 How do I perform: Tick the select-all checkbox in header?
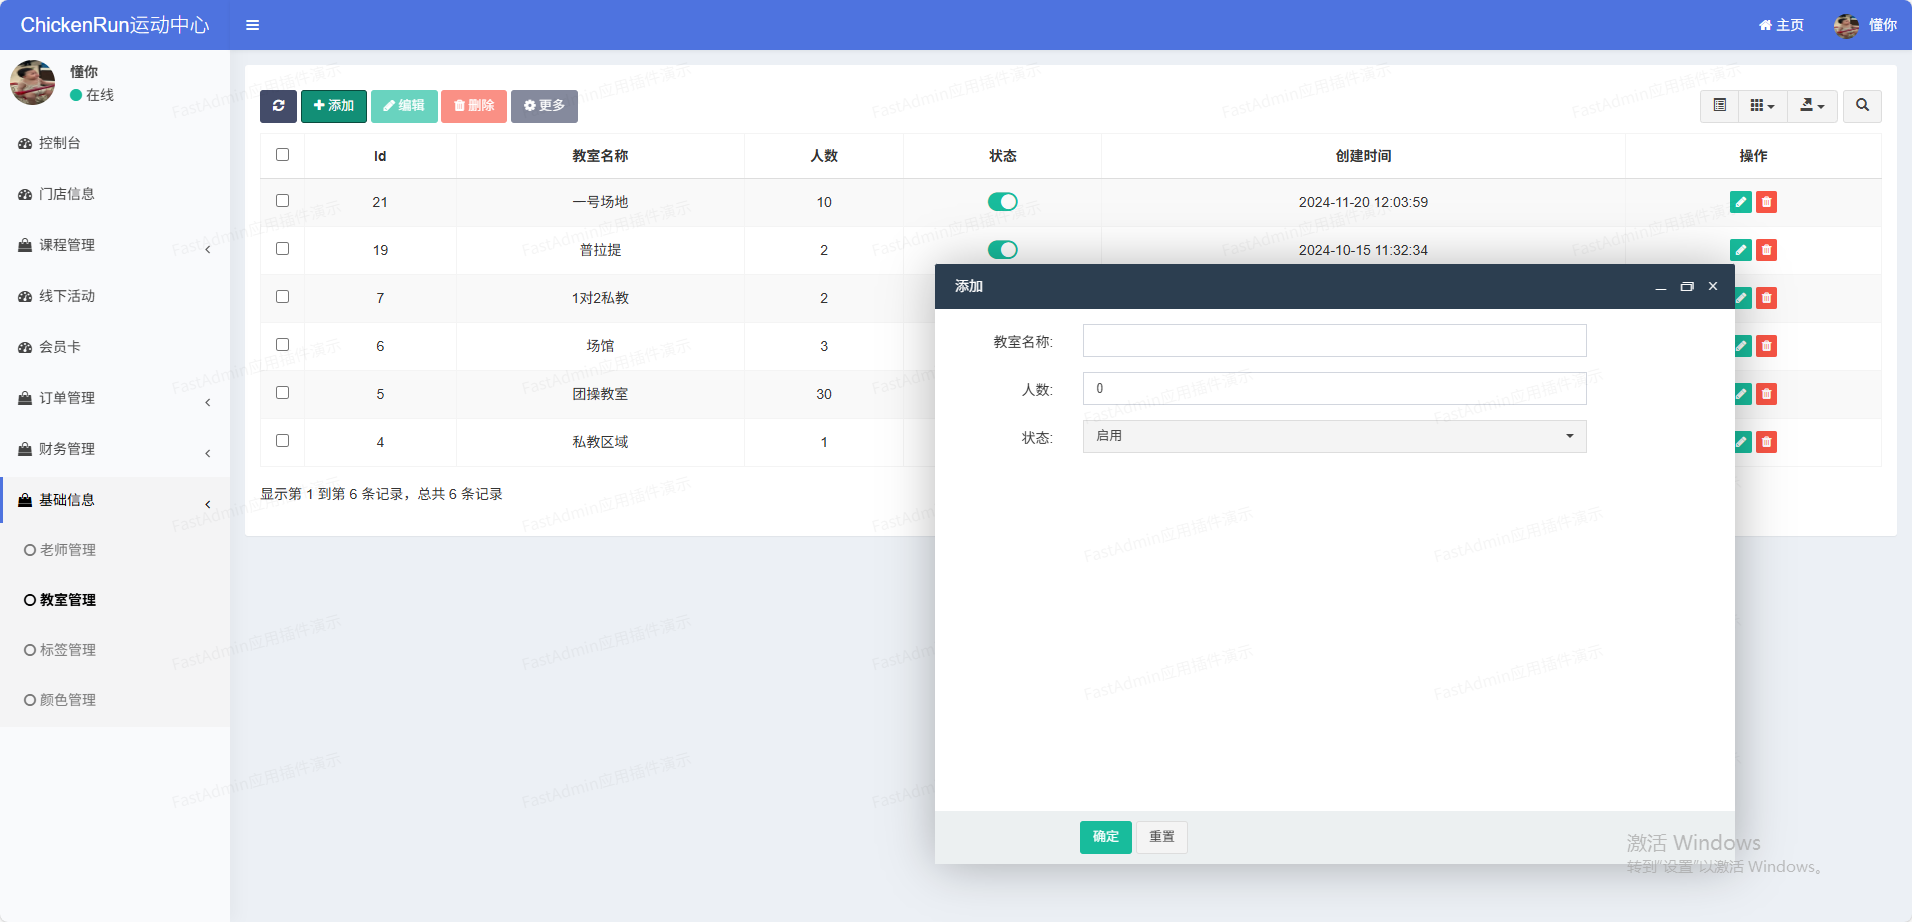[282, 155]
